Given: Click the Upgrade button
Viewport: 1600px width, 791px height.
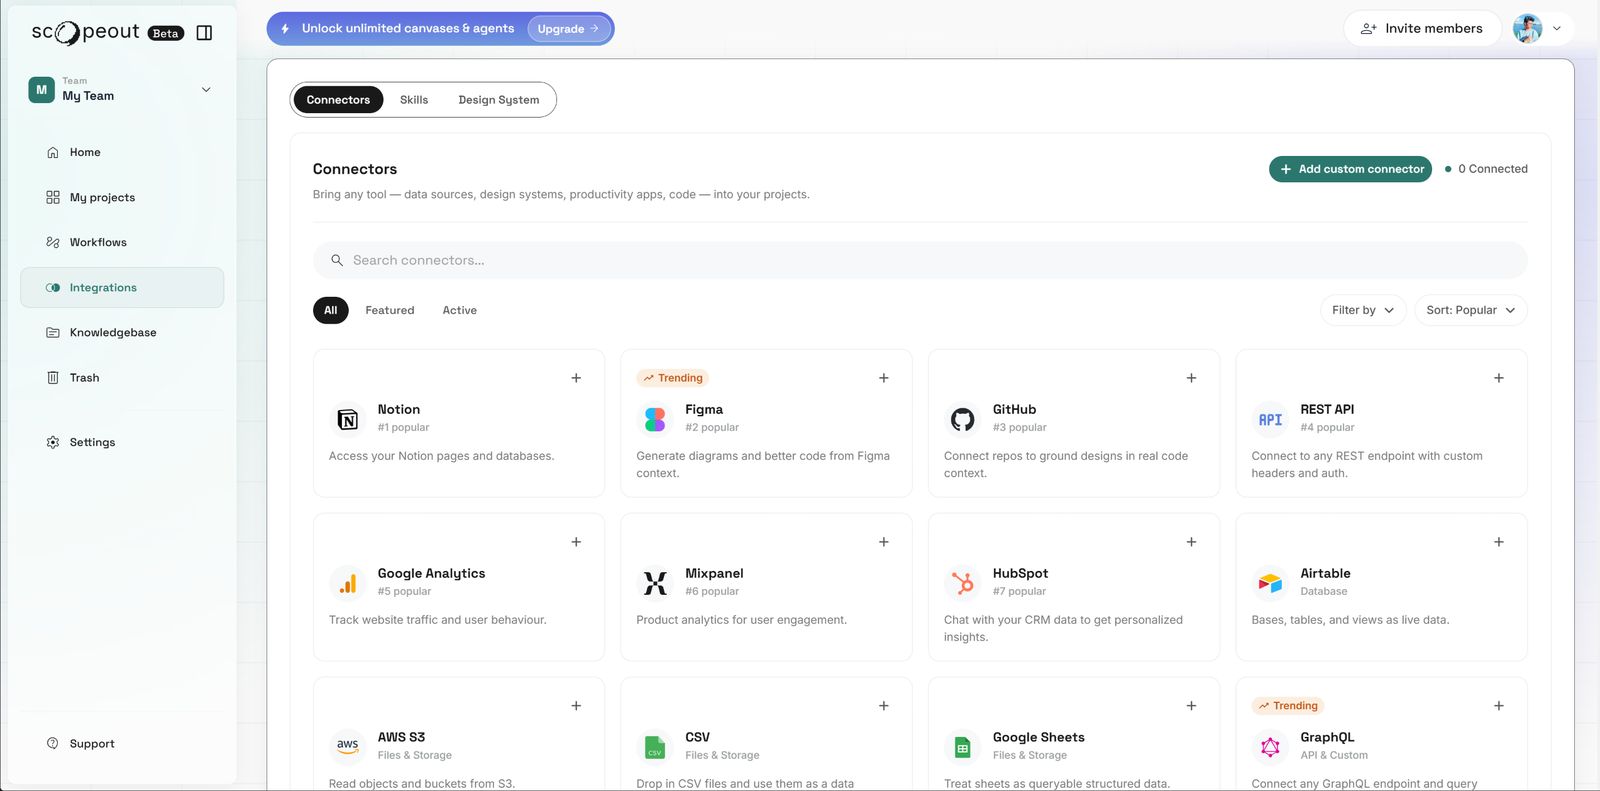Looking at the screenshot, I should (x=568, y=29).
